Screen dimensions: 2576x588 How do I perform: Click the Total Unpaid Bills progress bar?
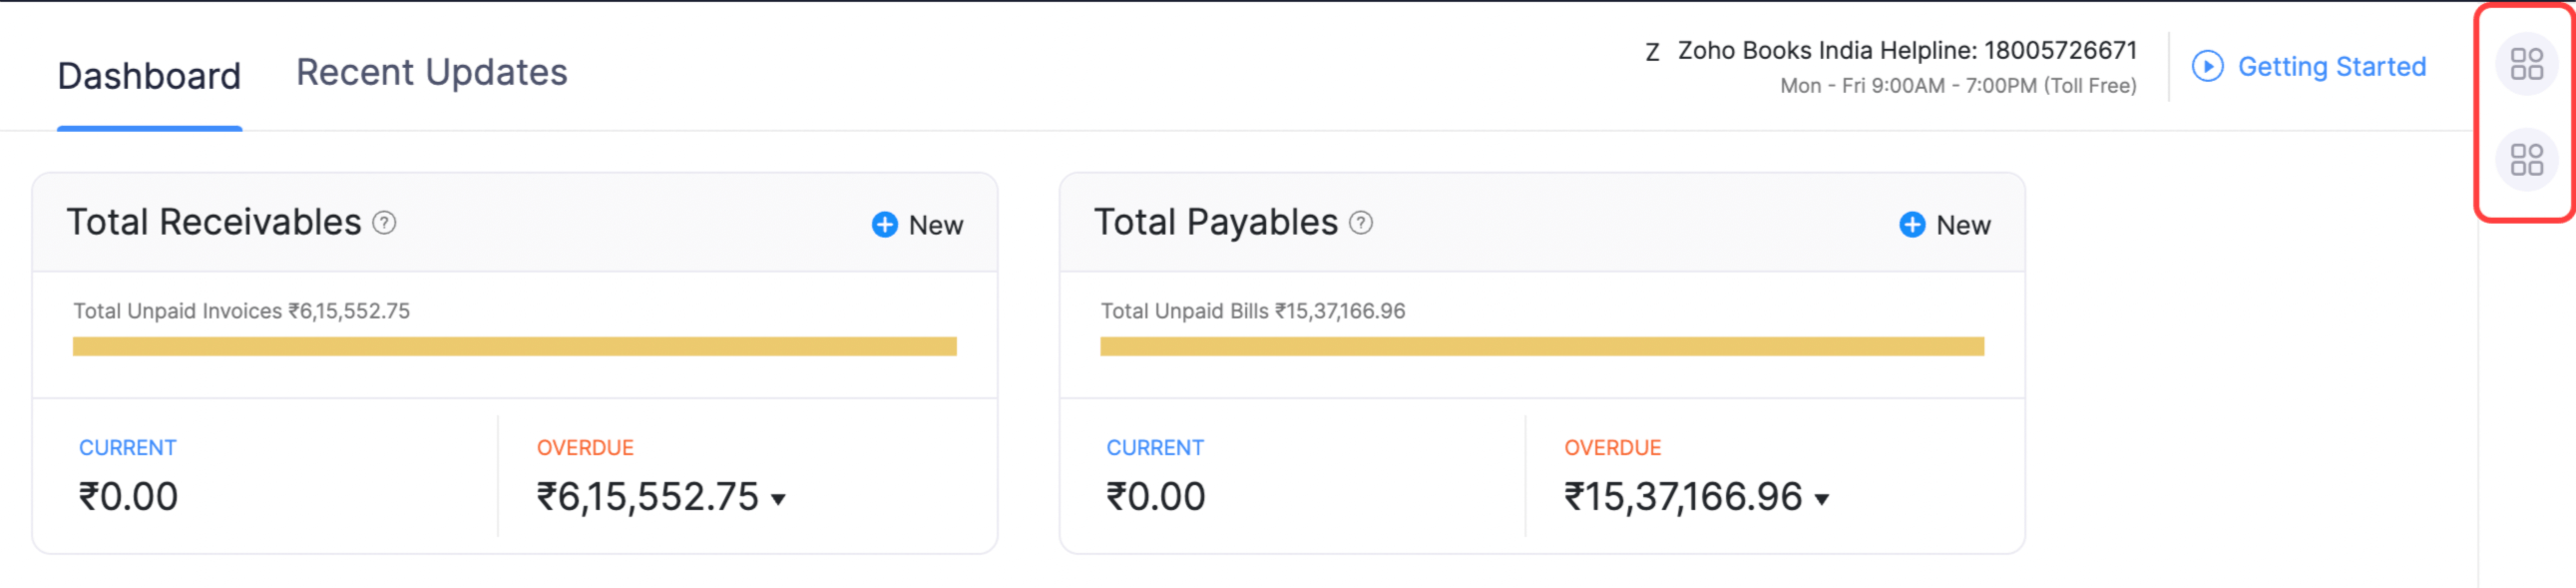(1541, 347)
